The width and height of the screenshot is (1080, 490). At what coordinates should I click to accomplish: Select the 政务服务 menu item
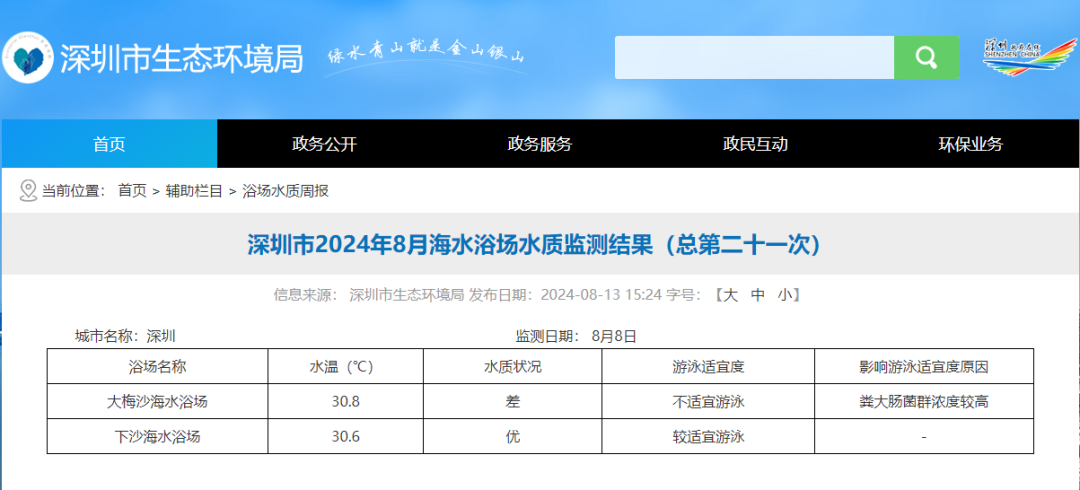[540, 144]
